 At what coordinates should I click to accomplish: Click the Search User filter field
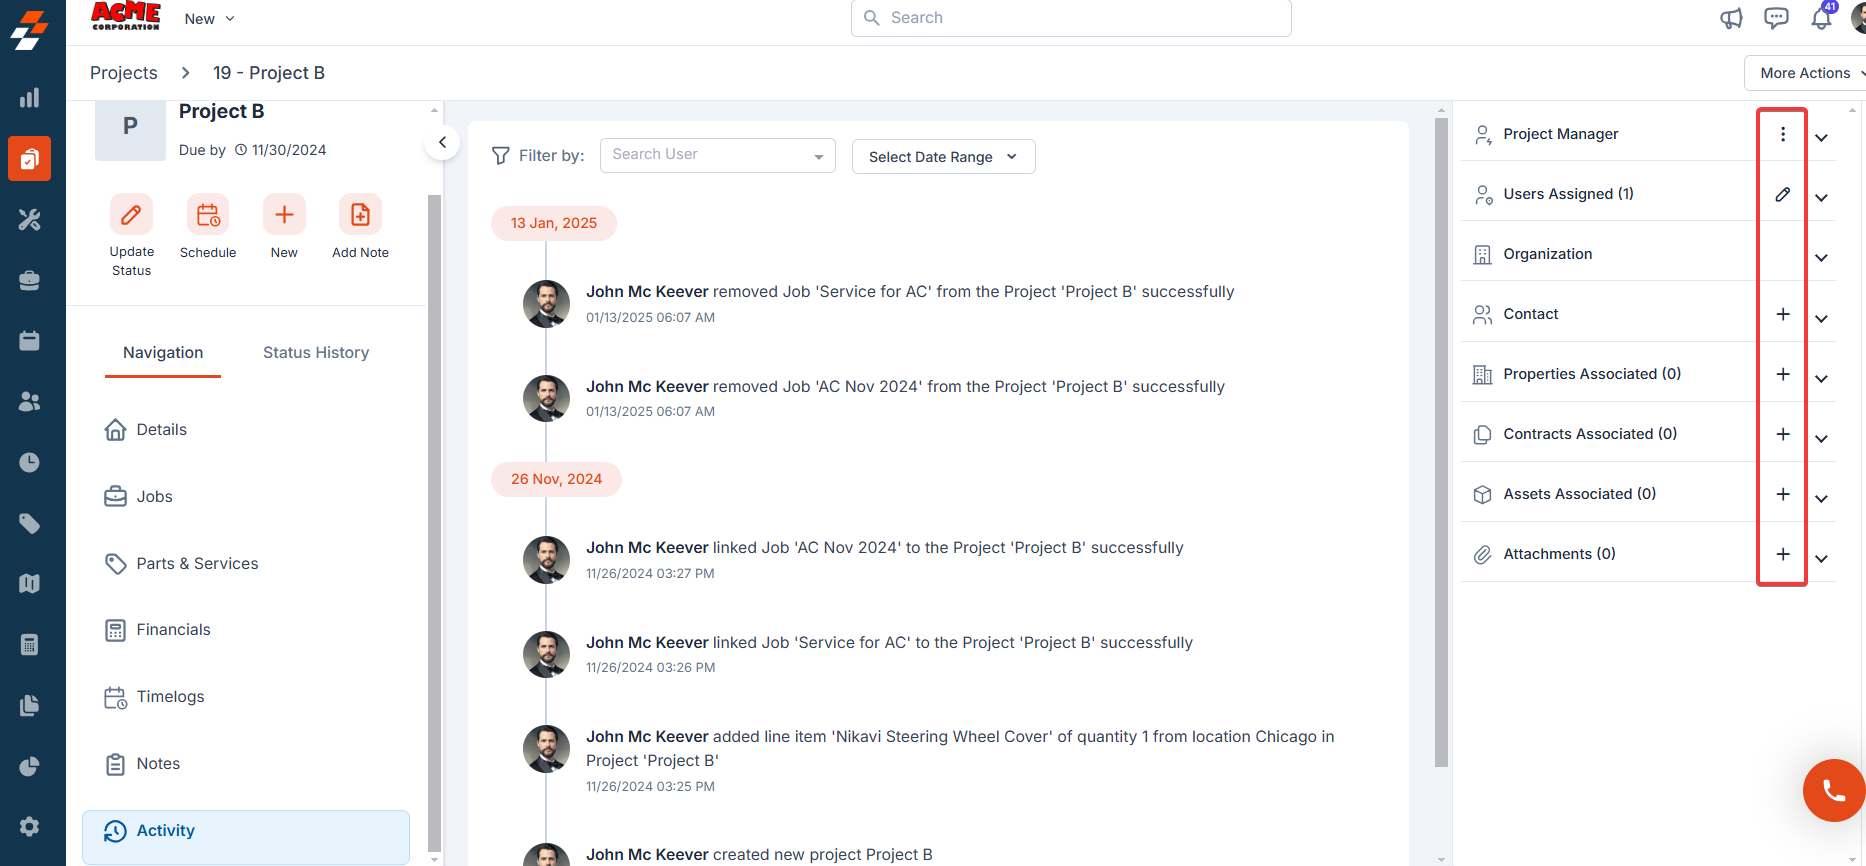point(717,155)
